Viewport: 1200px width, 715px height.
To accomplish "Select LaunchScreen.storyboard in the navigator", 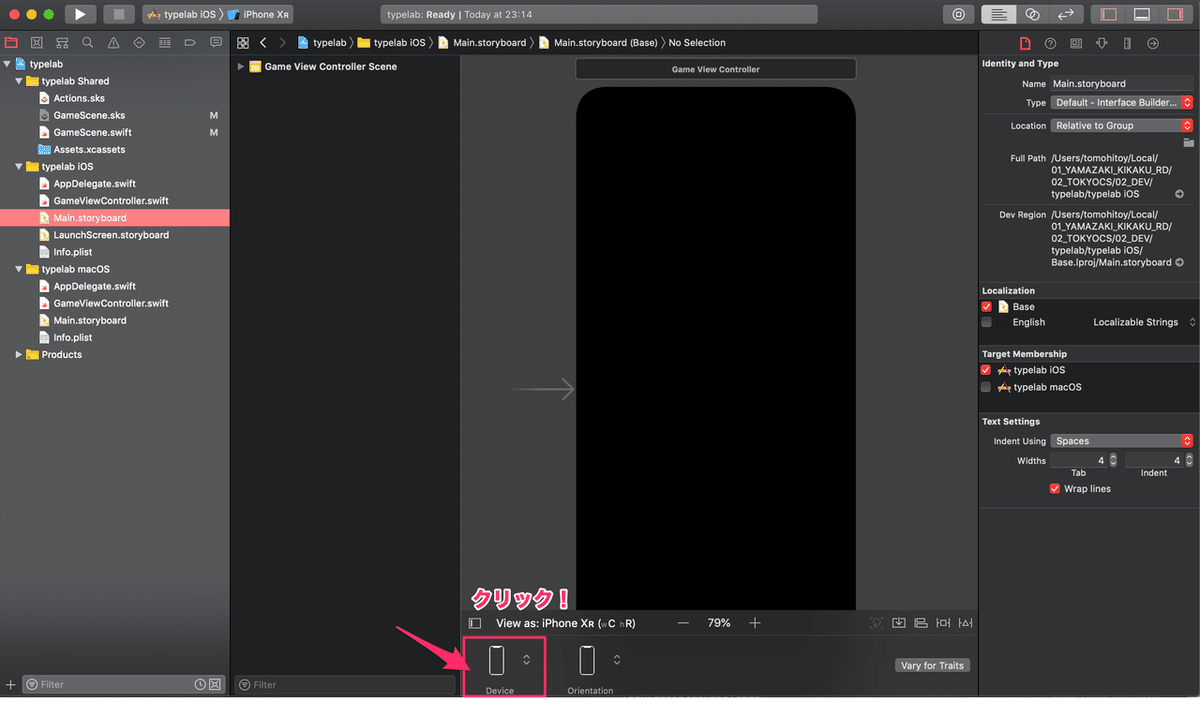I will [x=111, y=235].
